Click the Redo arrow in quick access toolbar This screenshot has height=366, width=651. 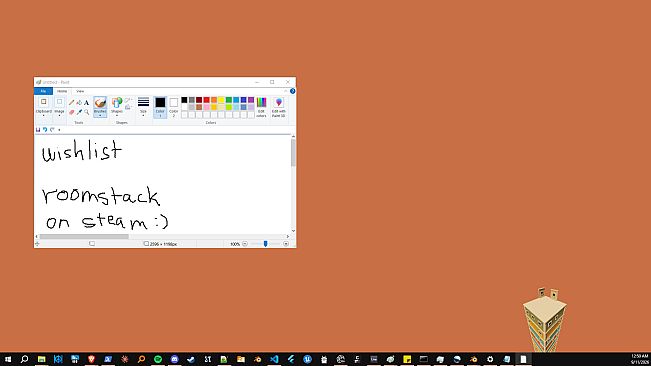click(x=52, y=130)
